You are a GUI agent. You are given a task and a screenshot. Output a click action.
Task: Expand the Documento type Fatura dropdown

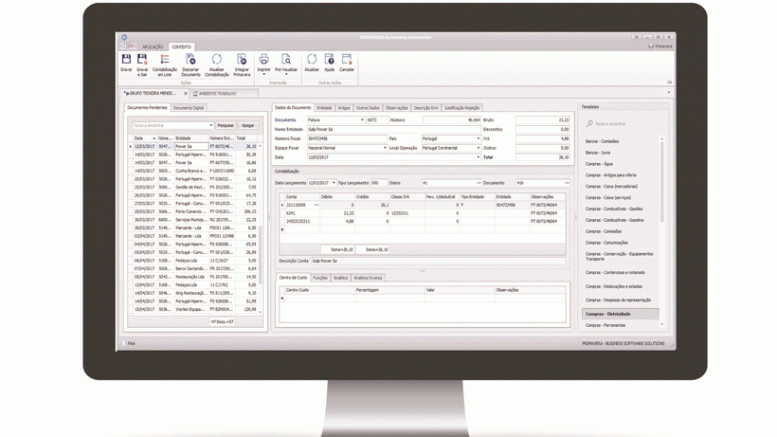pyautogui.click(x=362, y=120)
